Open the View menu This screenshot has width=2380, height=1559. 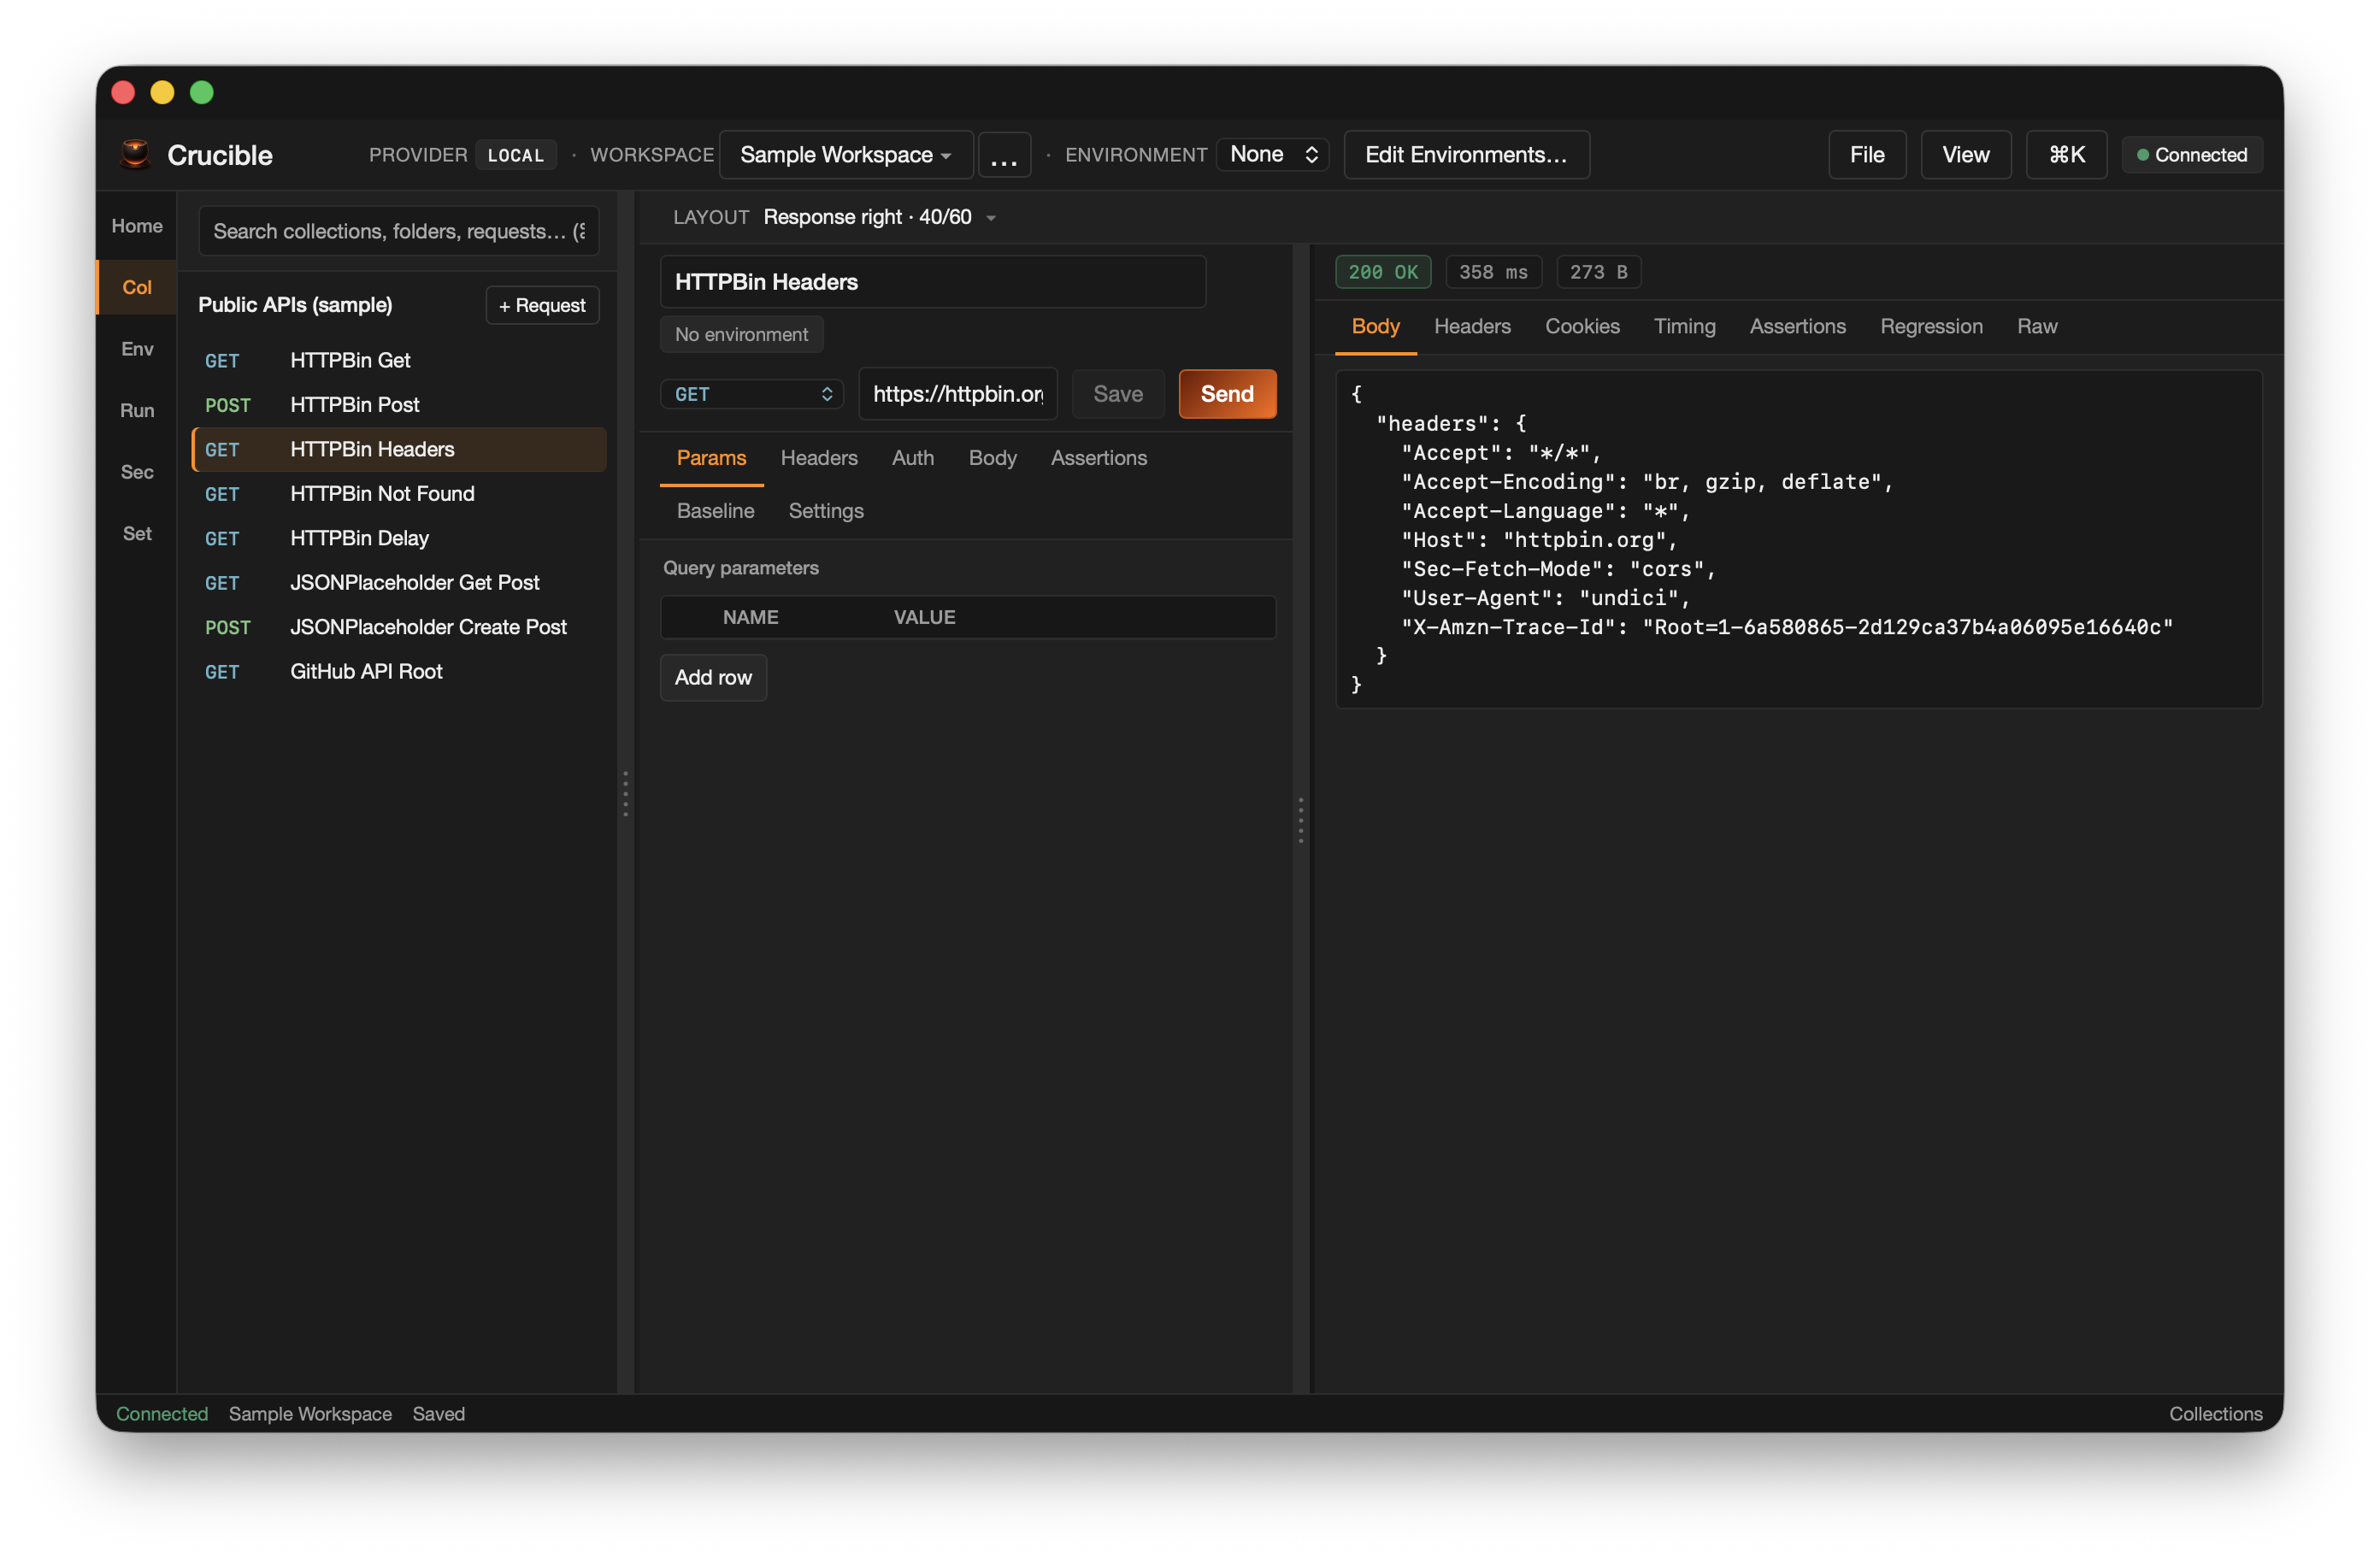(1965, 155)
